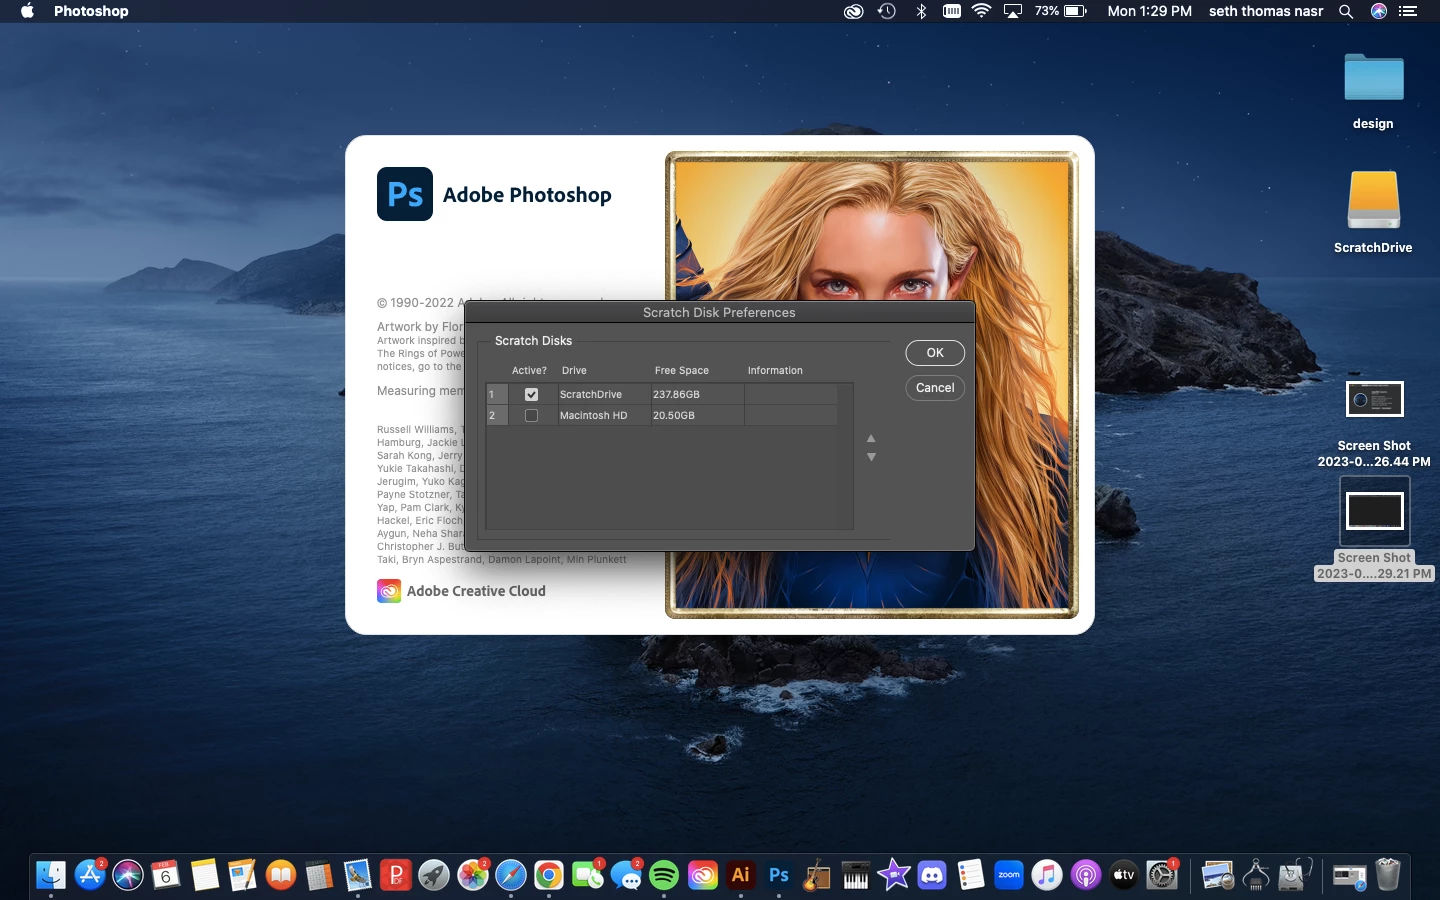This screenshot has width=1440, height=900.
Task: Open Podcasts in the Dock
Action: pos(1085,876)
